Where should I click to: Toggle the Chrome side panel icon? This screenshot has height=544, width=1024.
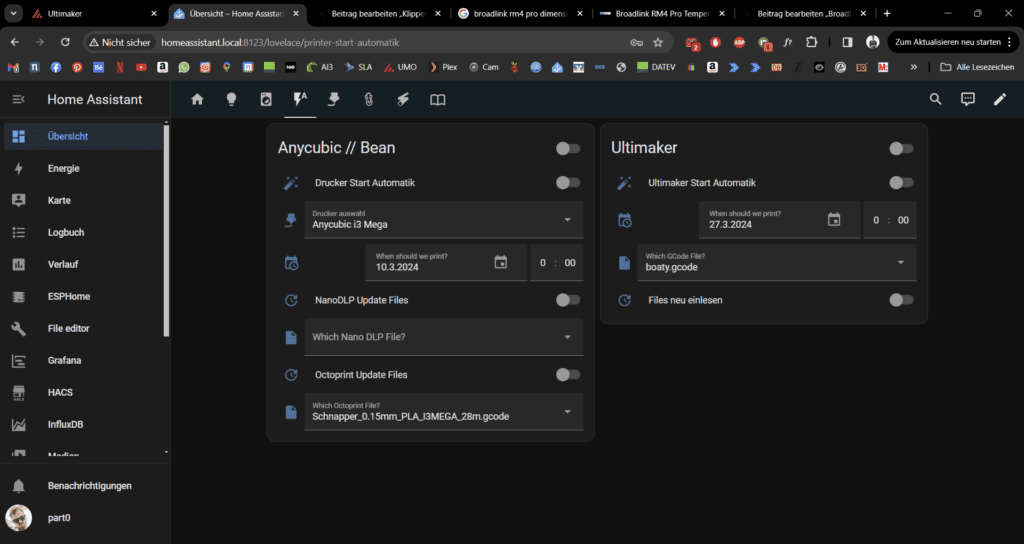click(847, 42)
